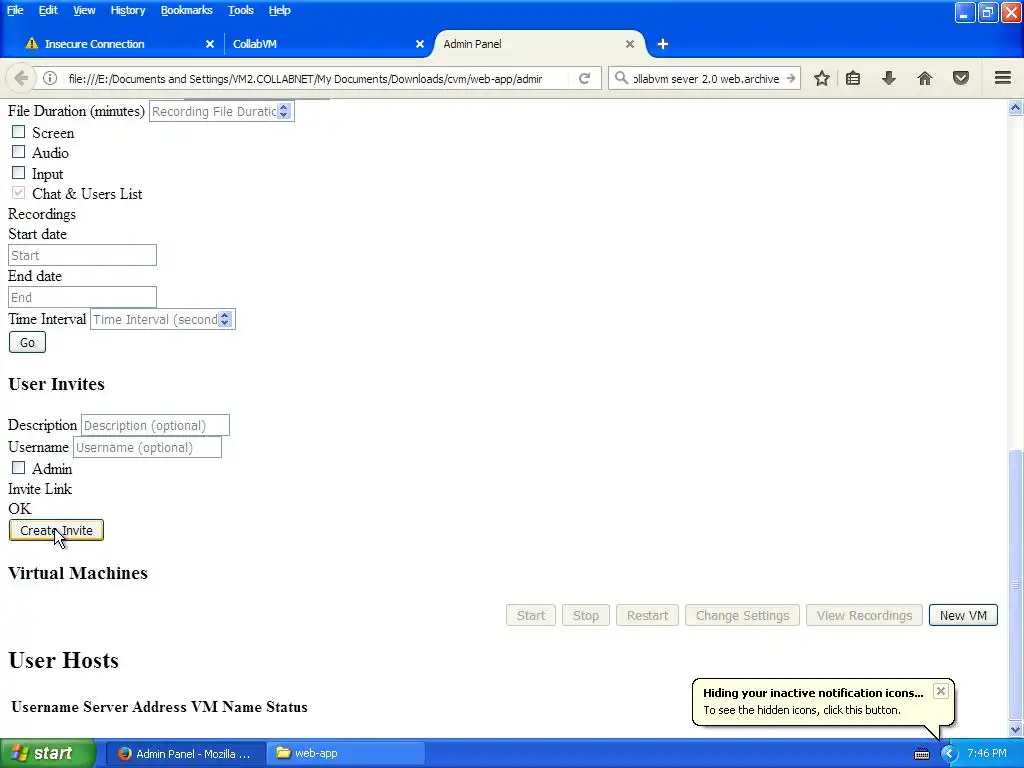Screen dimensions: 1024x768
Task: Close the Insecure Connection tab
Action: tap(210, 44)
